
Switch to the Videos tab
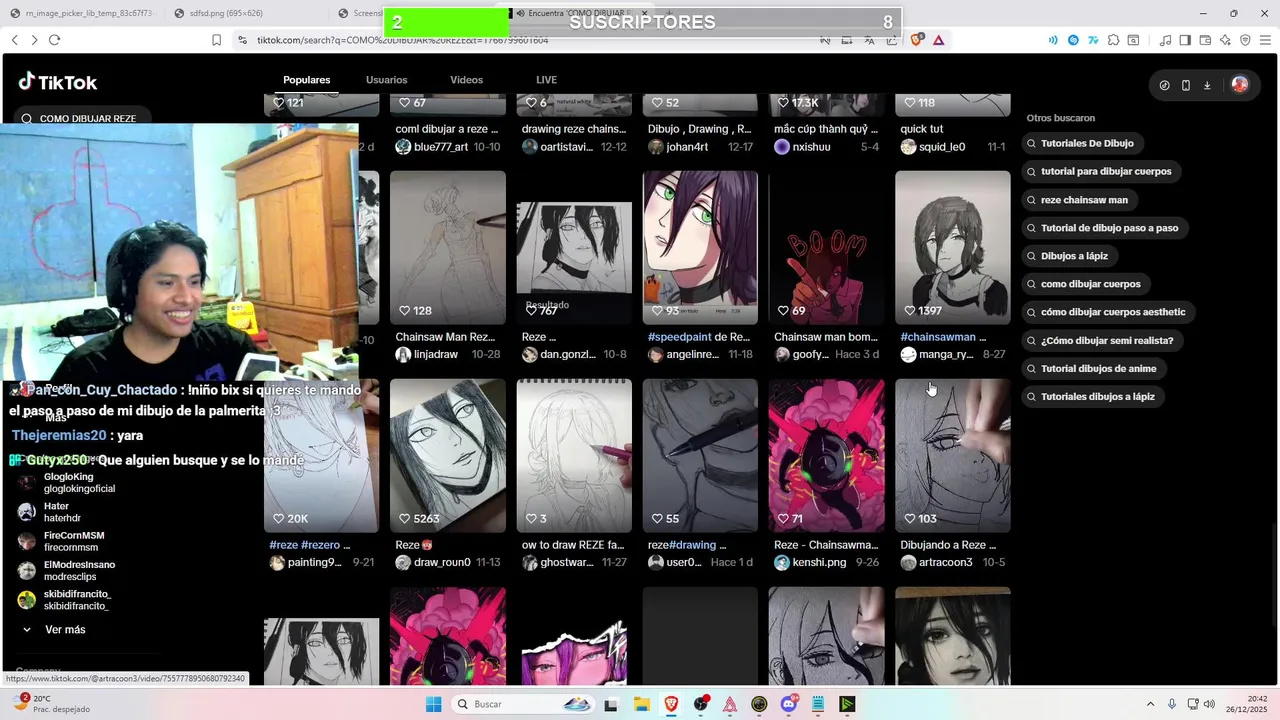466,80
